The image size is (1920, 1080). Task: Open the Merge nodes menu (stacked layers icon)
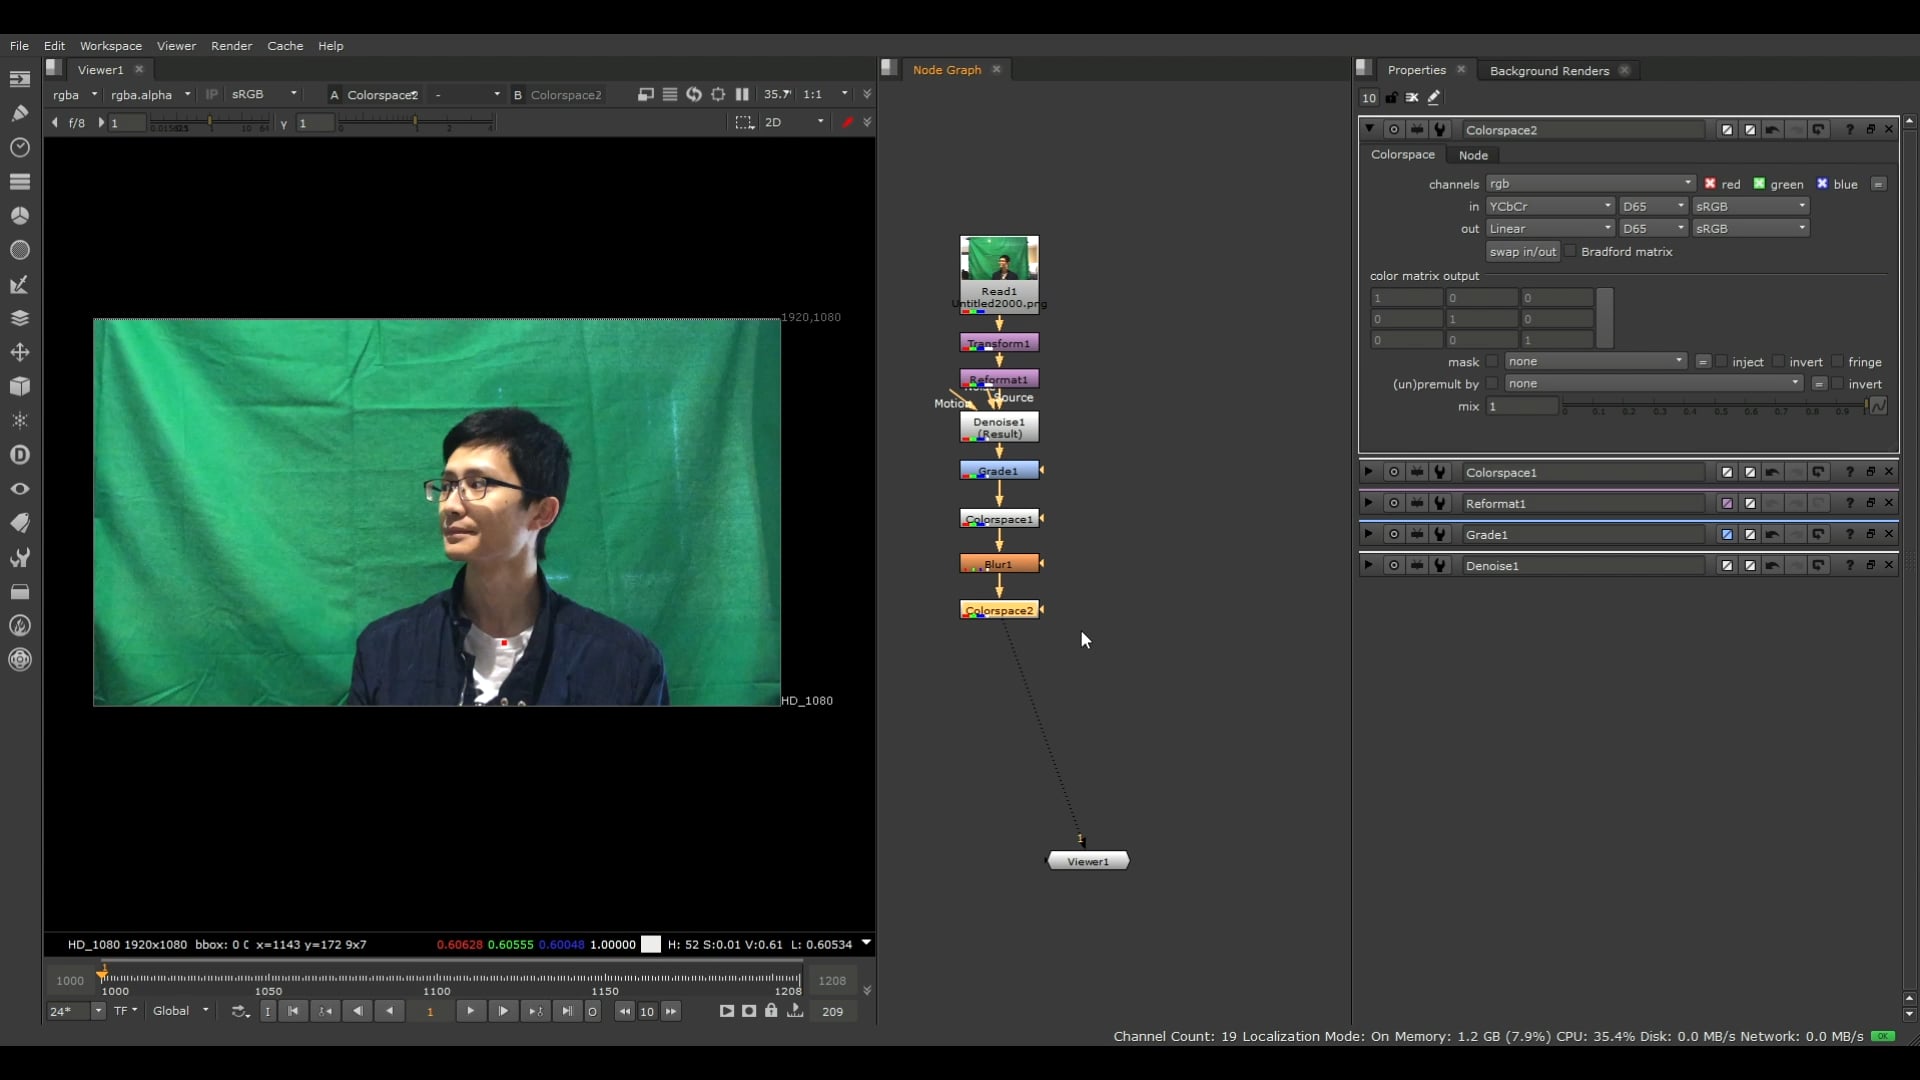point(20,318)
